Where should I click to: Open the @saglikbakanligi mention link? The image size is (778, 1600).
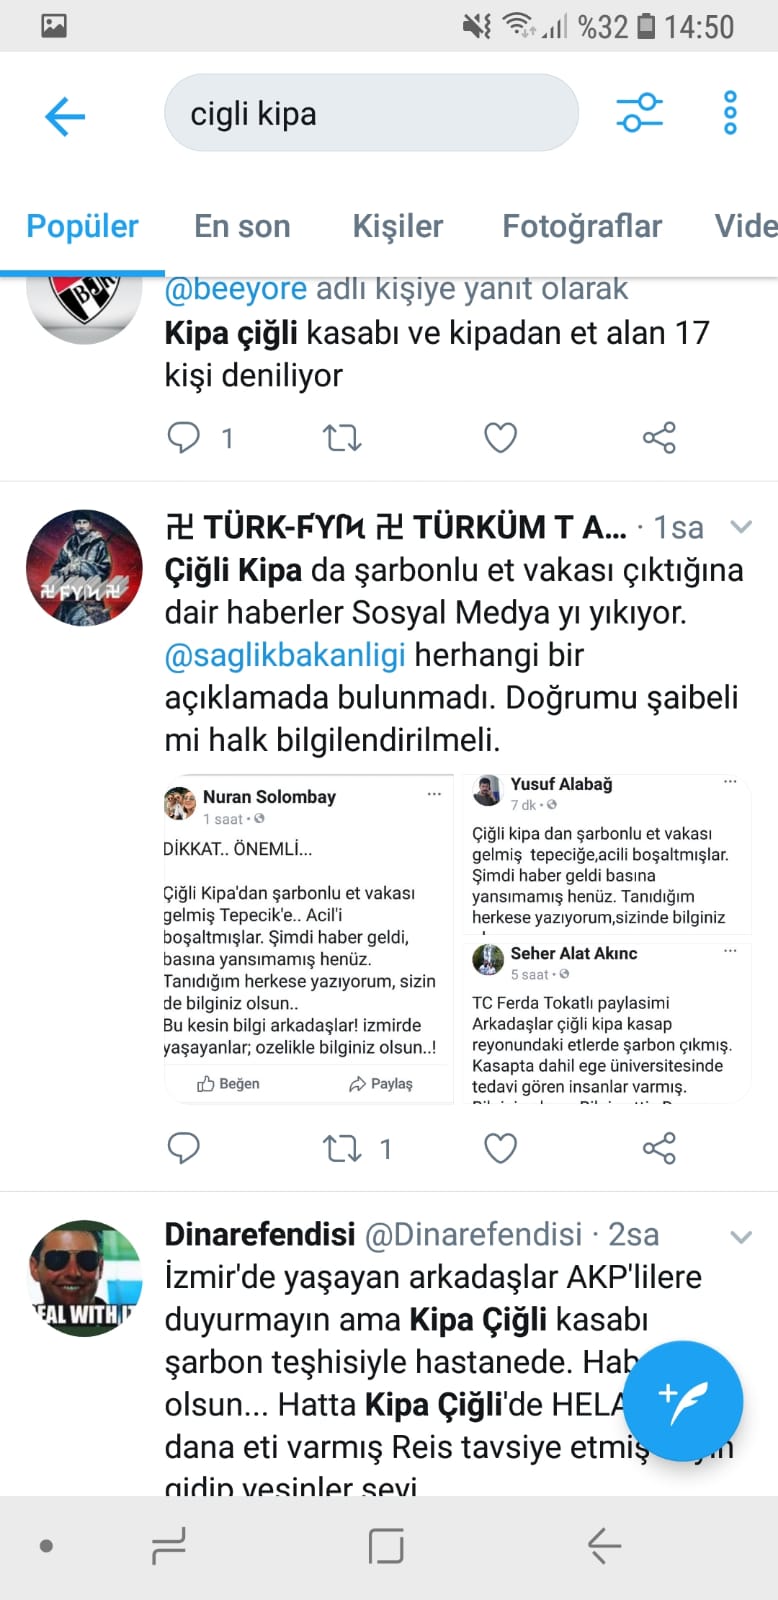(285, 655)
